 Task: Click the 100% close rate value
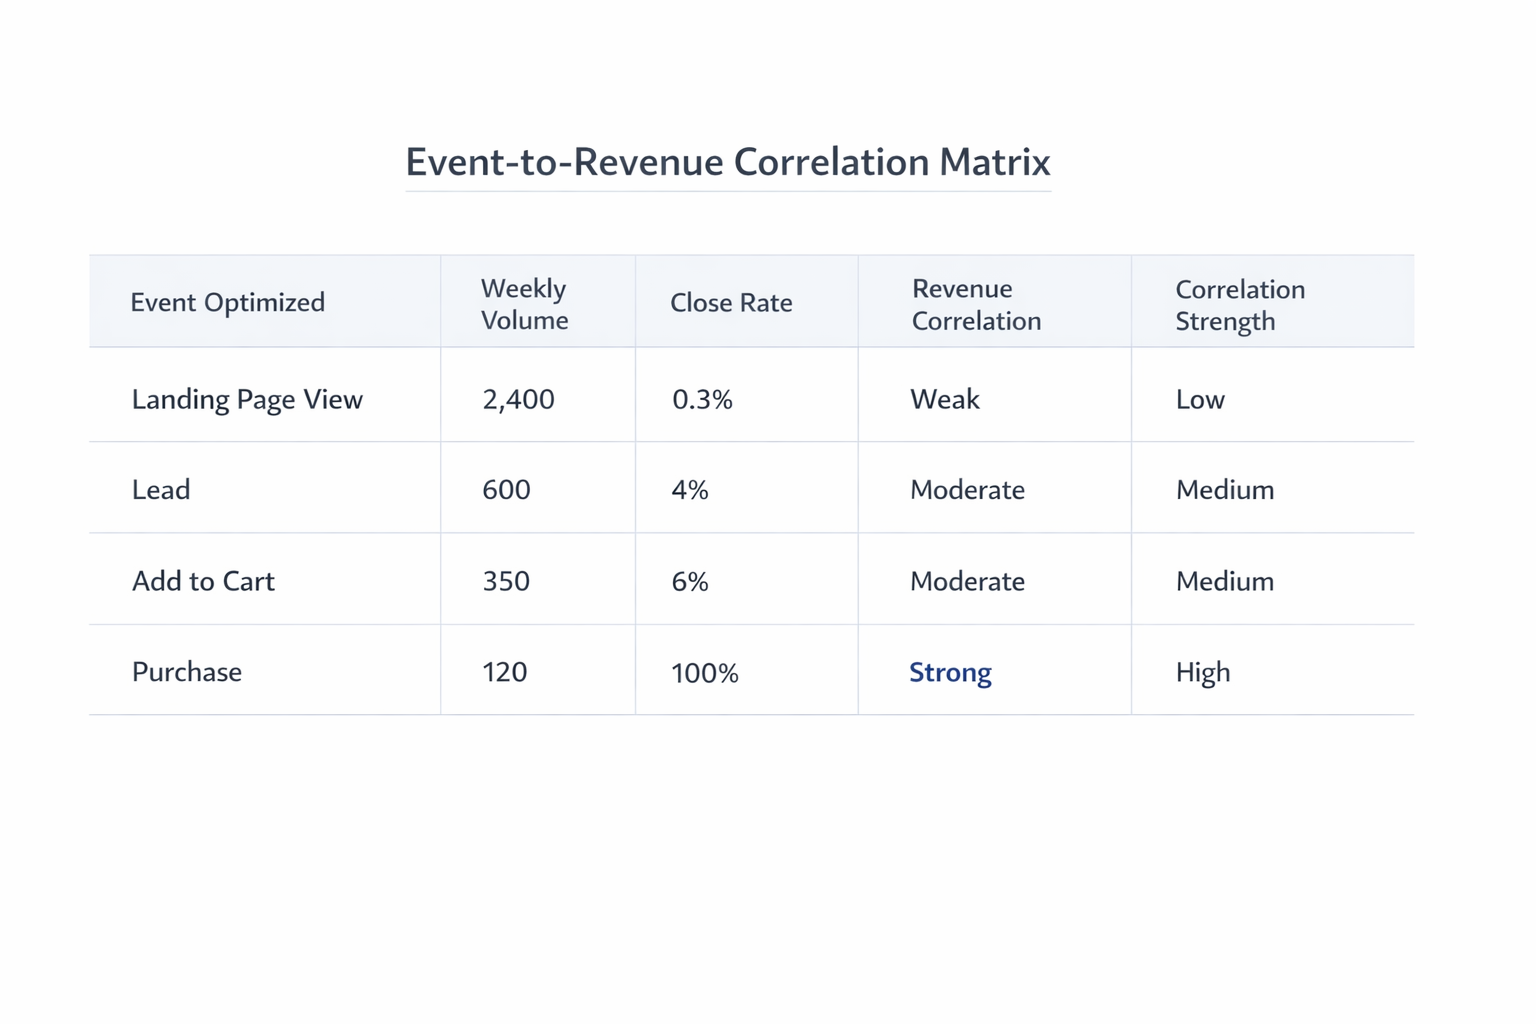pyautogui.click(x=704, y=672)
